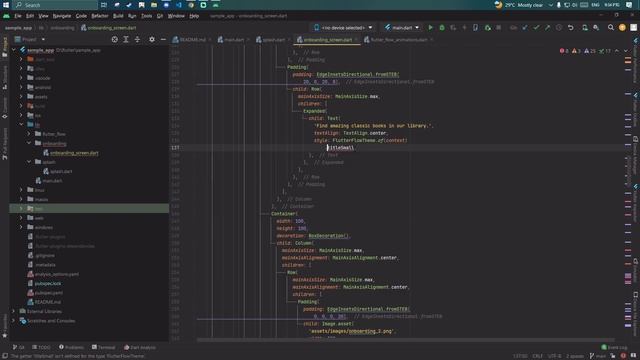This screenshot has height=360, width=640.
Task: Open the main.dart run configuration dropdown
Action: (402, 28)
